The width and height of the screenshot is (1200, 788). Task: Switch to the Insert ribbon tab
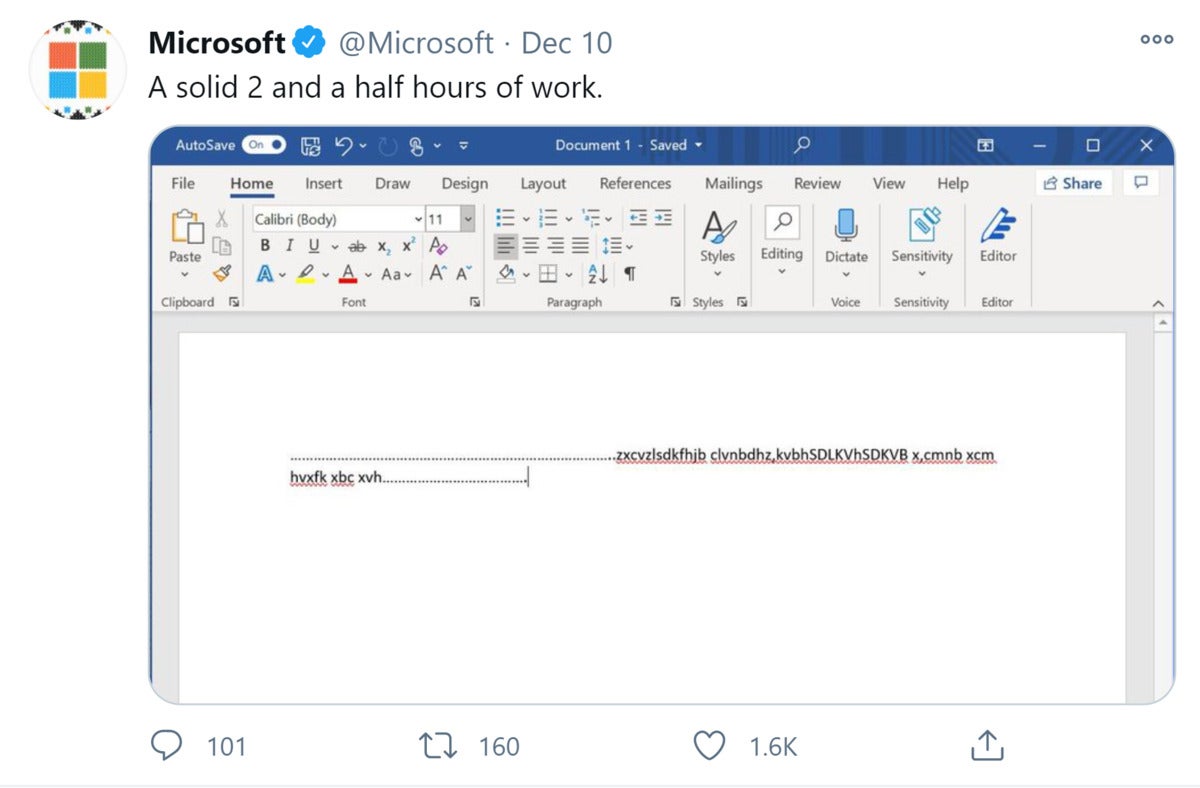[323, 183]
